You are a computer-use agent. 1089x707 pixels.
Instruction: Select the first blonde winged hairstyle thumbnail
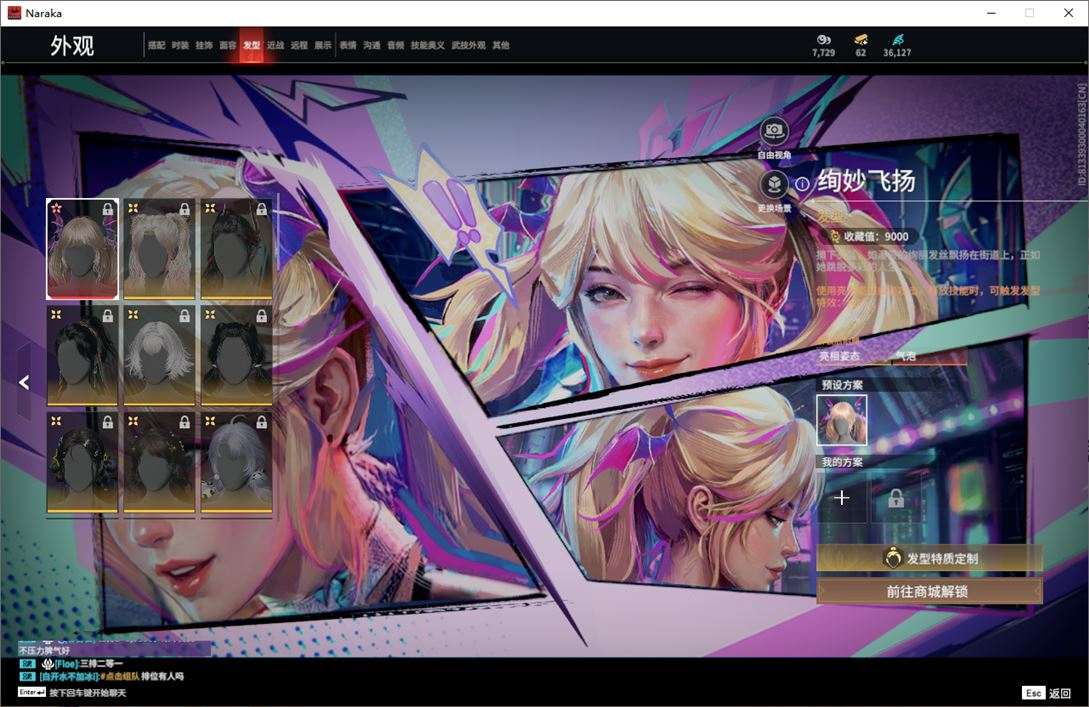(x=83, y=249)
